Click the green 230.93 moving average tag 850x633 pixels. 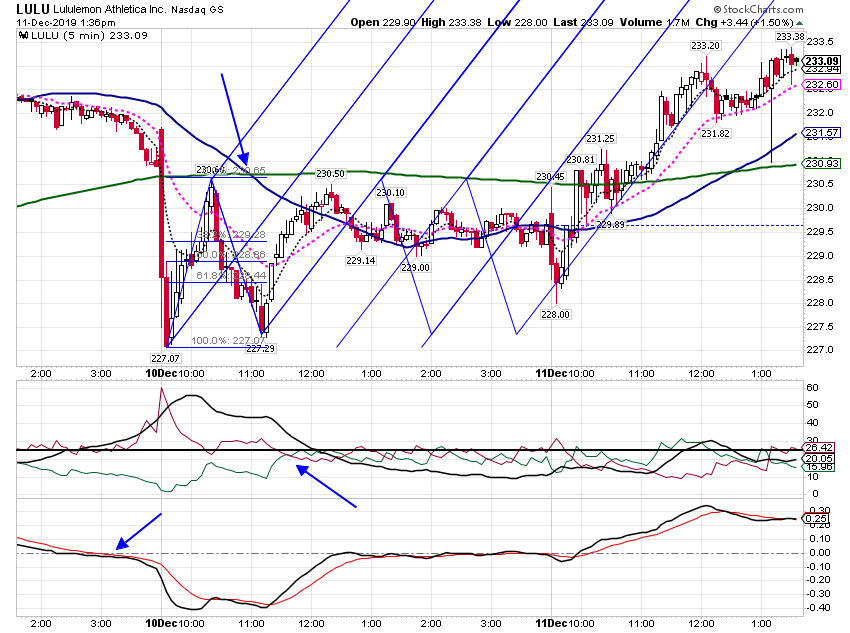coord(822,163)
